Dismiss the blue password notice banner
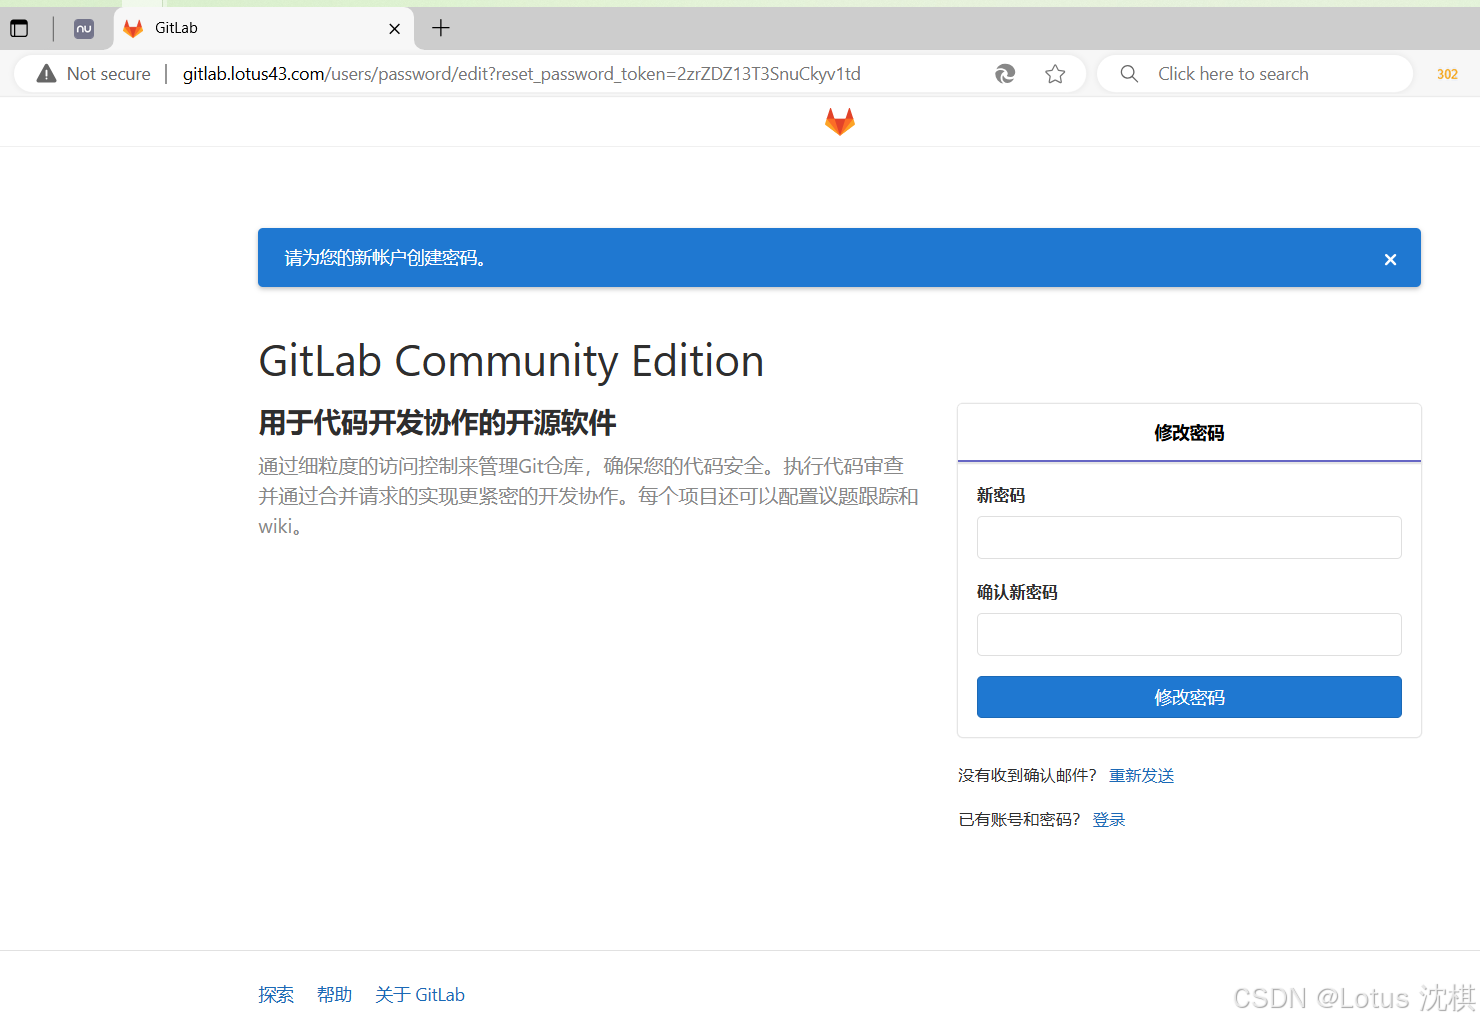The width and height of the screenshot is (1480, 1024). 1390,260
